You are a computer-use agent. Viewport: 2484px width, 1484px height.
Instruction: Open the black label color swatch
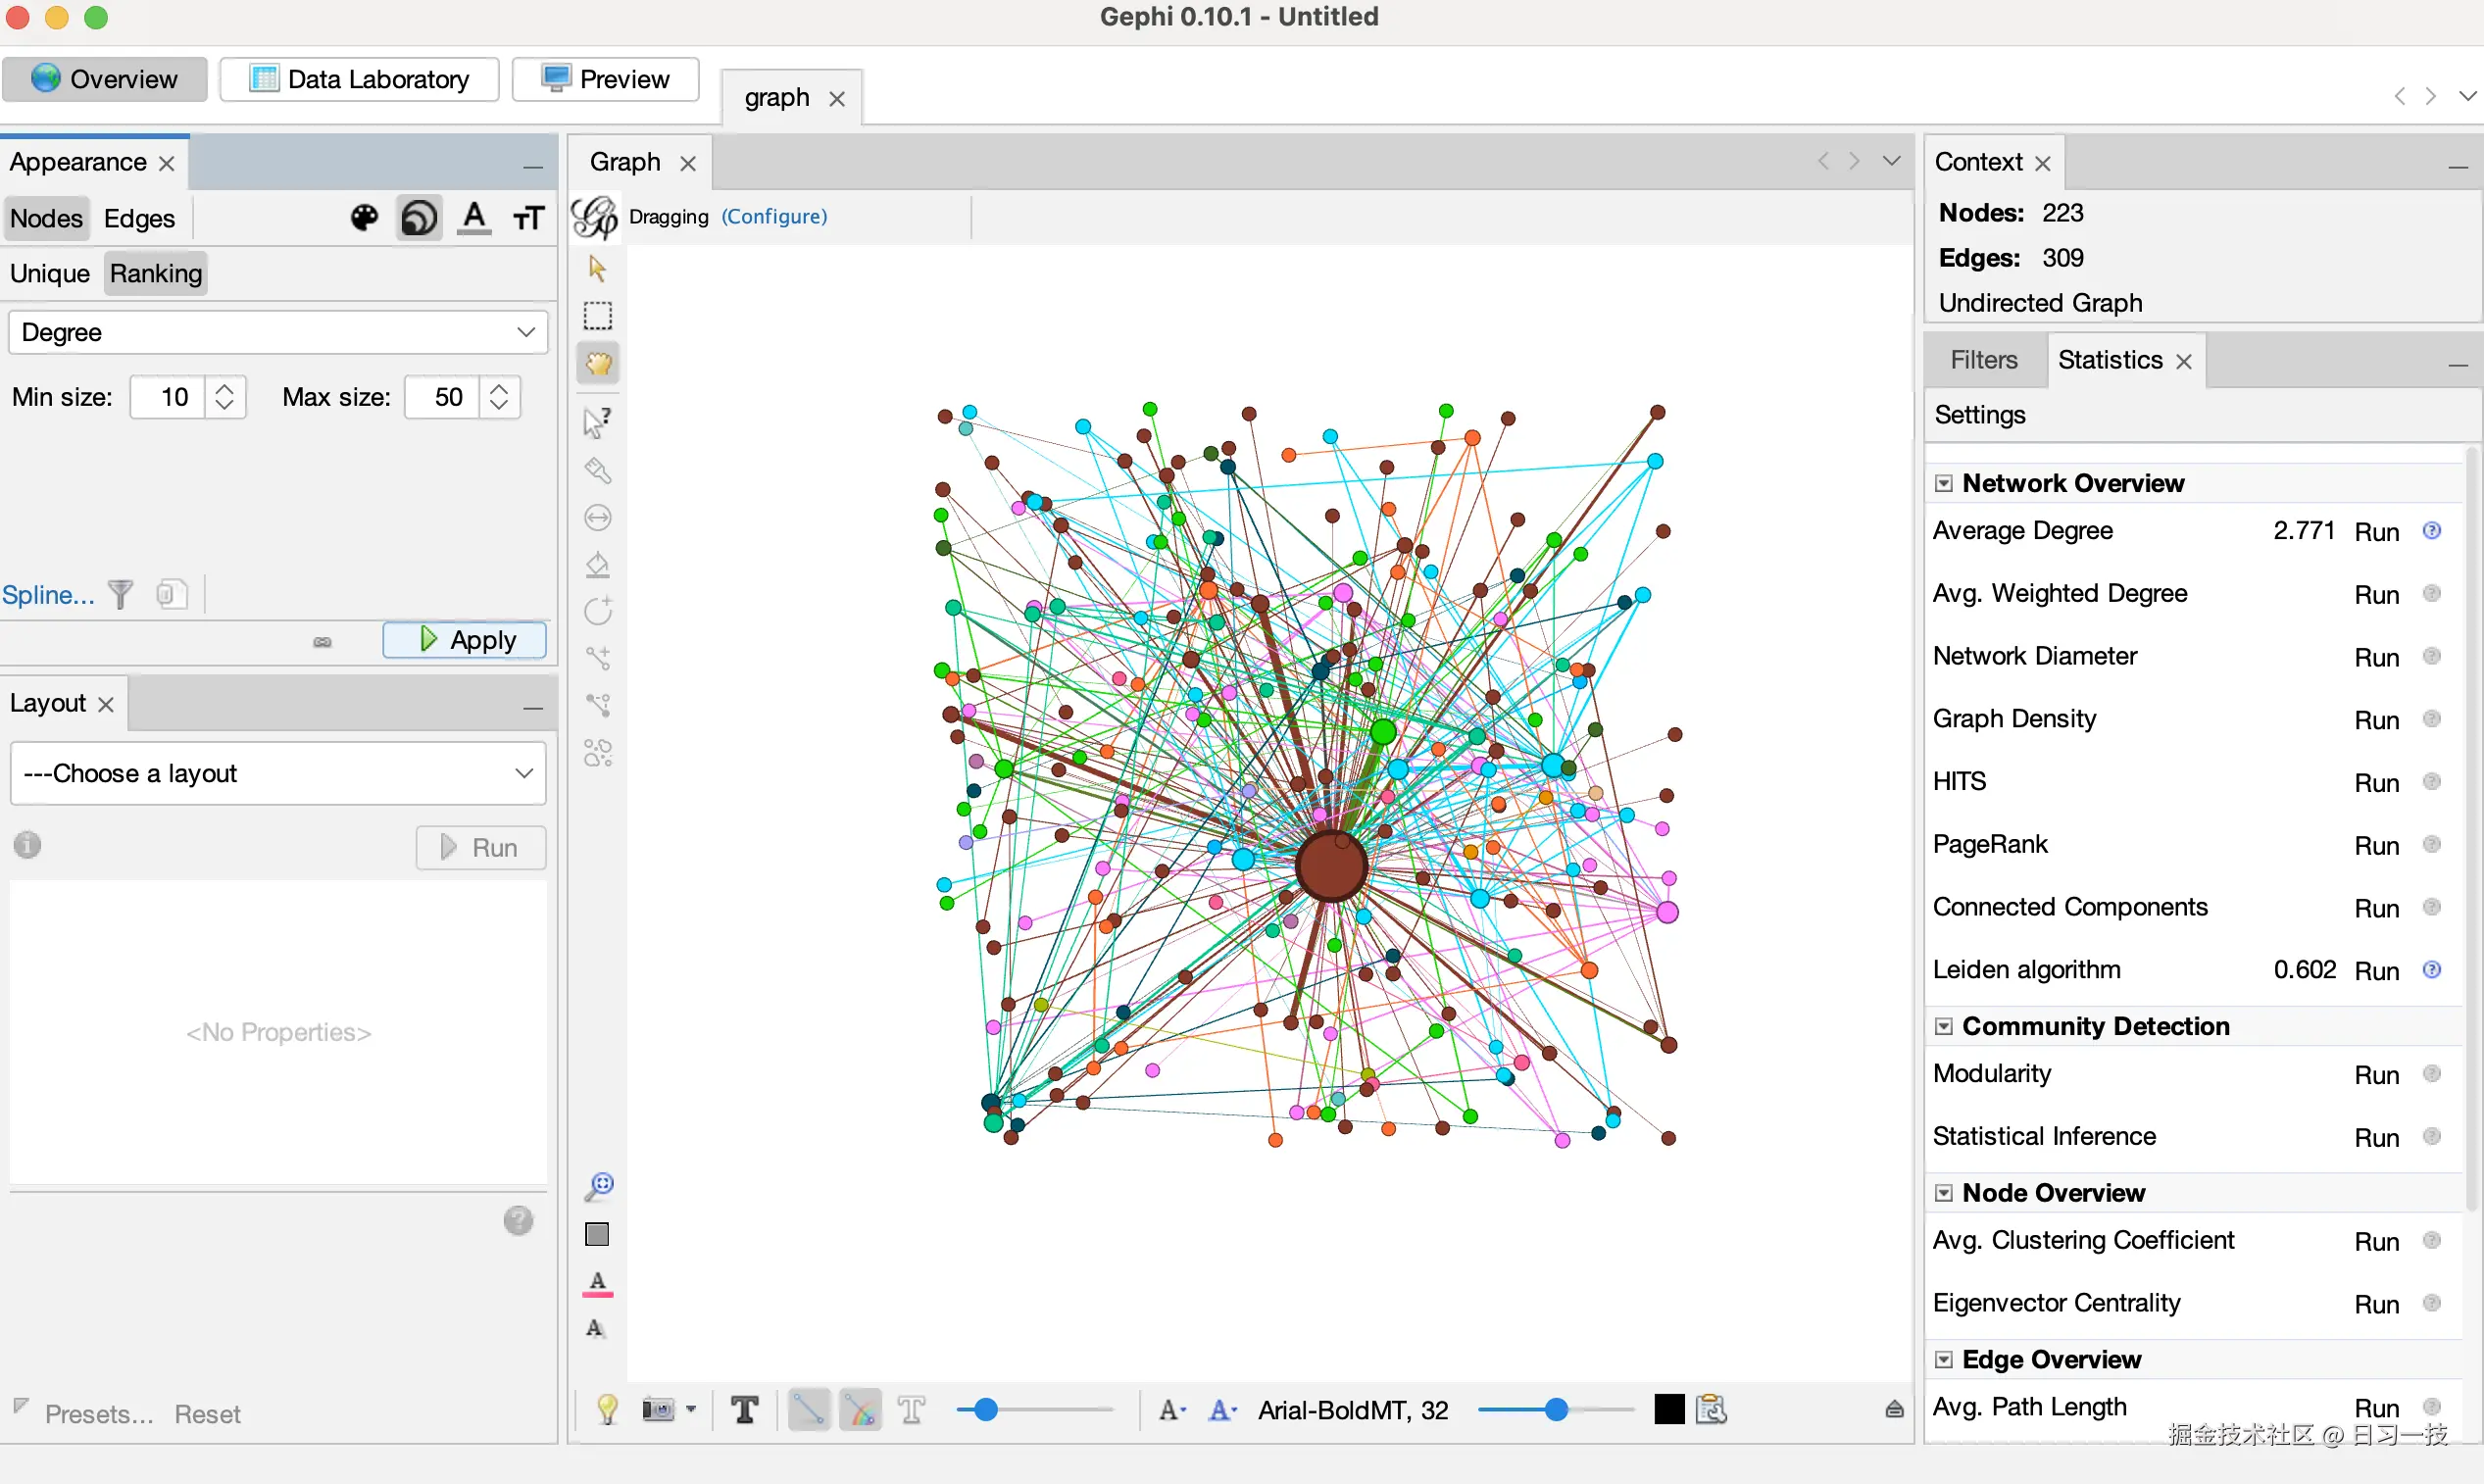tap(1668, 1410)
